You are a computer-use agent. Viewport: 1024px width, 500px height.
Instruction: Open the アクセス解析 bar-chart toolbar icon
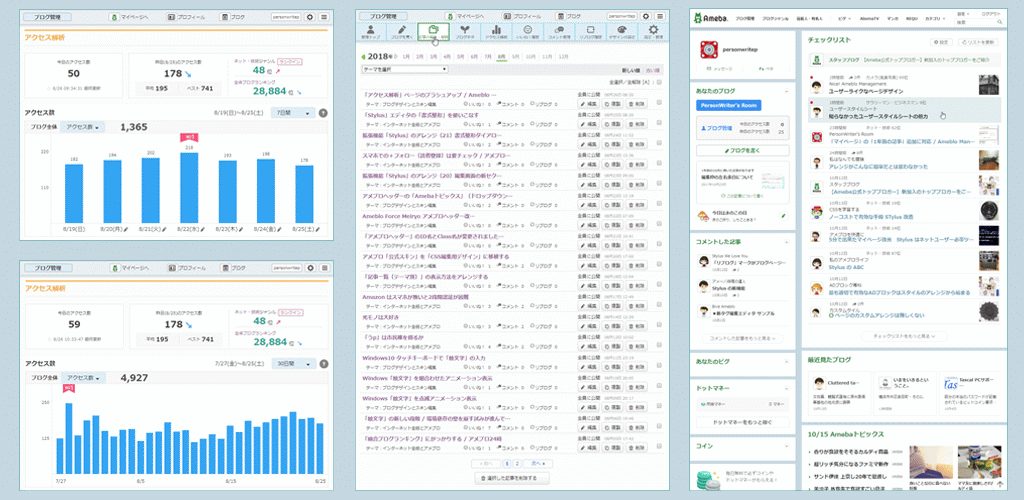(x=495, y=33)
